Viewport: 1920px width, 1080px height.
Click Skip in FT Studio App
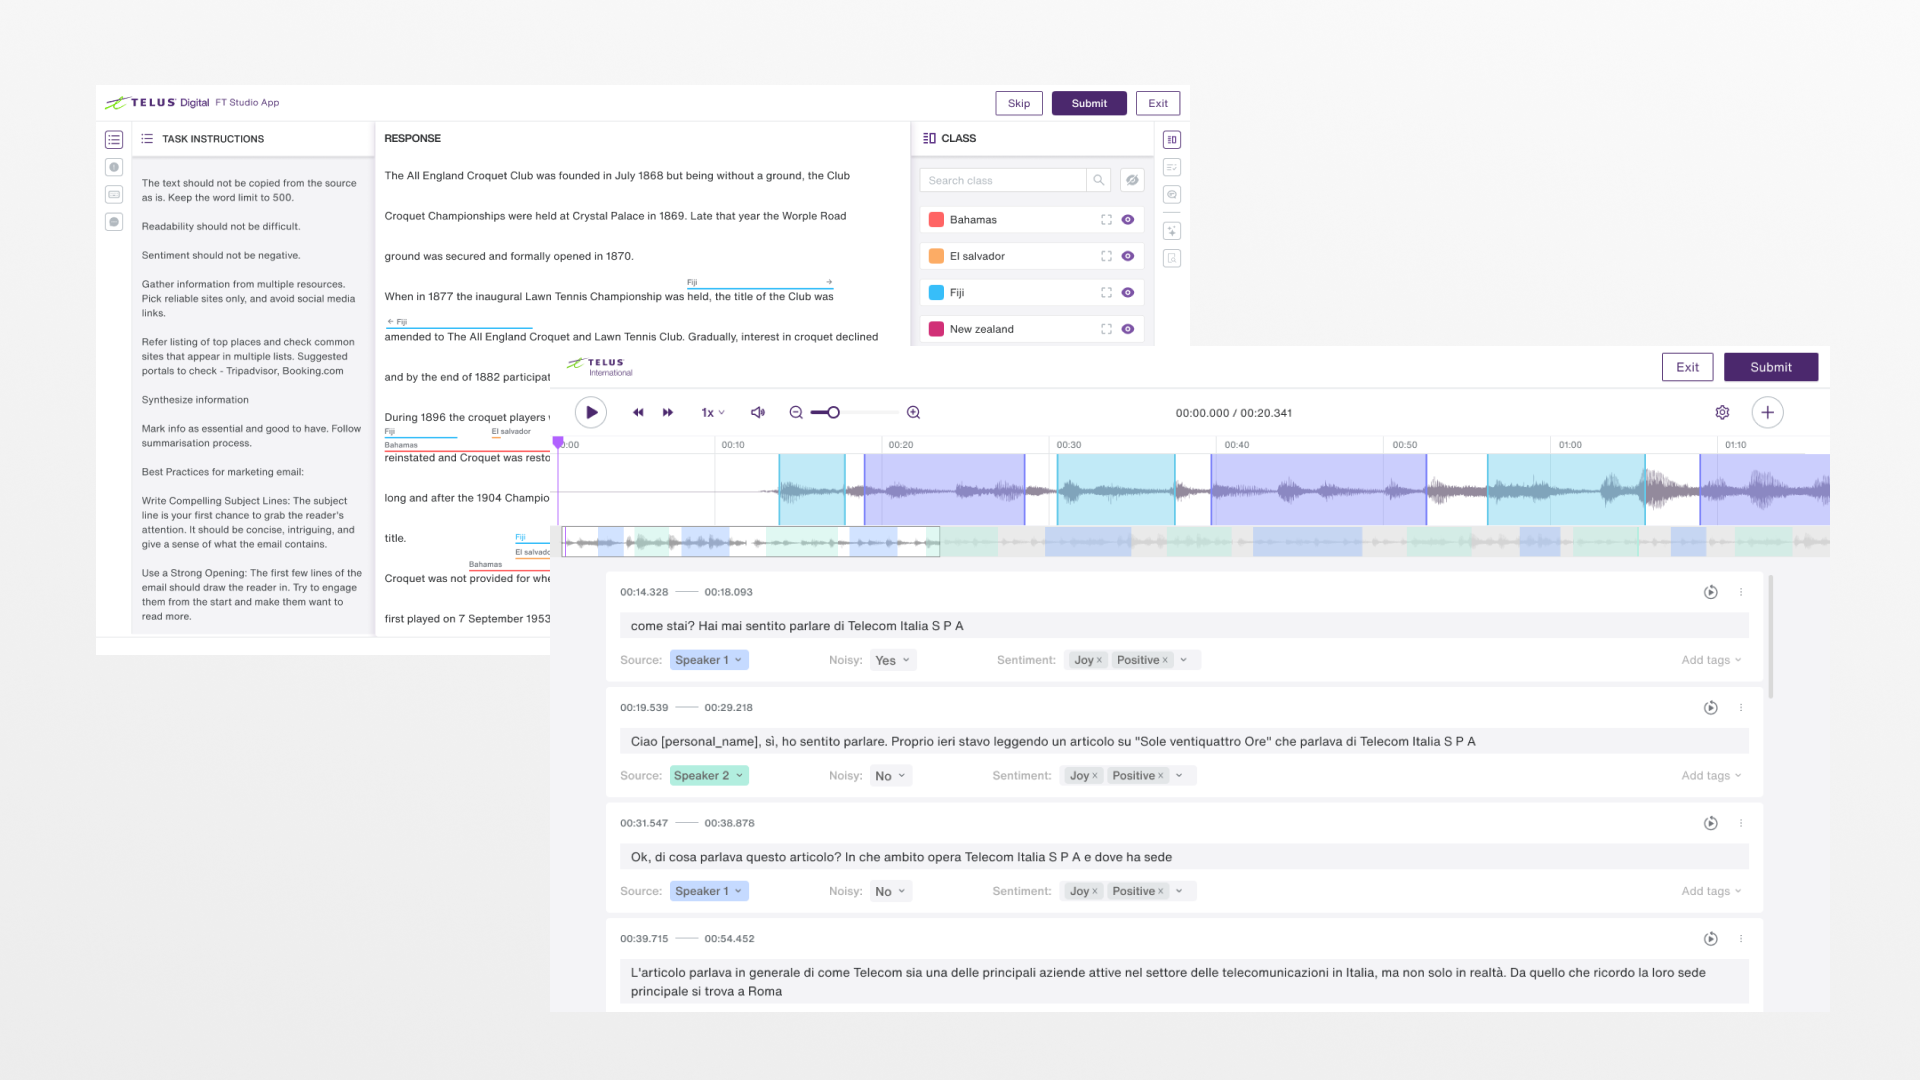point(1019,103)
